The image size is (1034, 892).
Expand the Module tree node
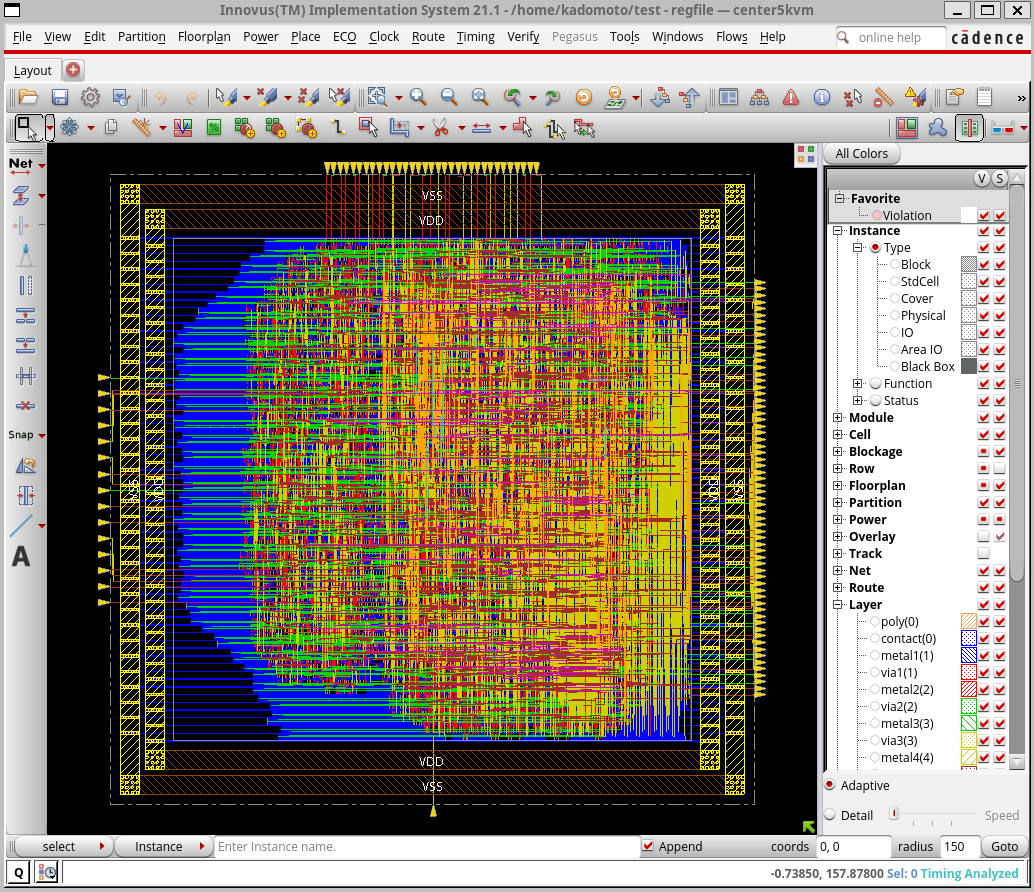tap(837, 417)
